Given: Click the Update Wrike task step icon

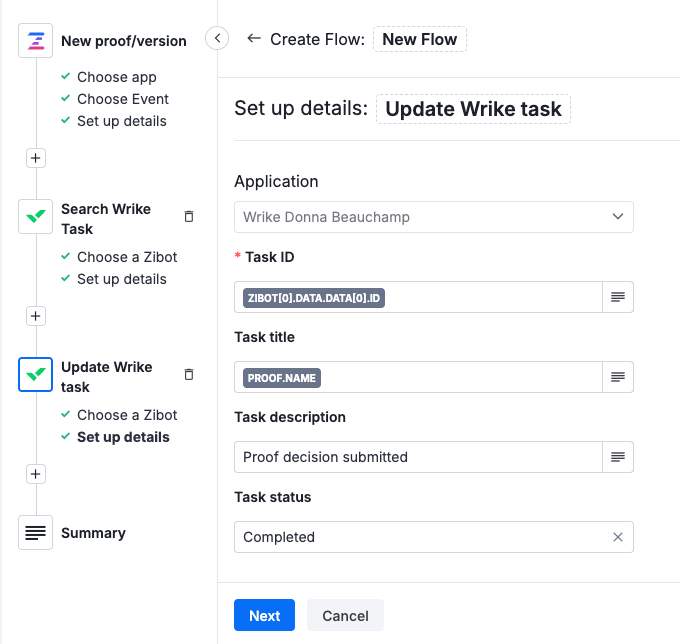Looking at the screenshot, I should click(36, 374).
